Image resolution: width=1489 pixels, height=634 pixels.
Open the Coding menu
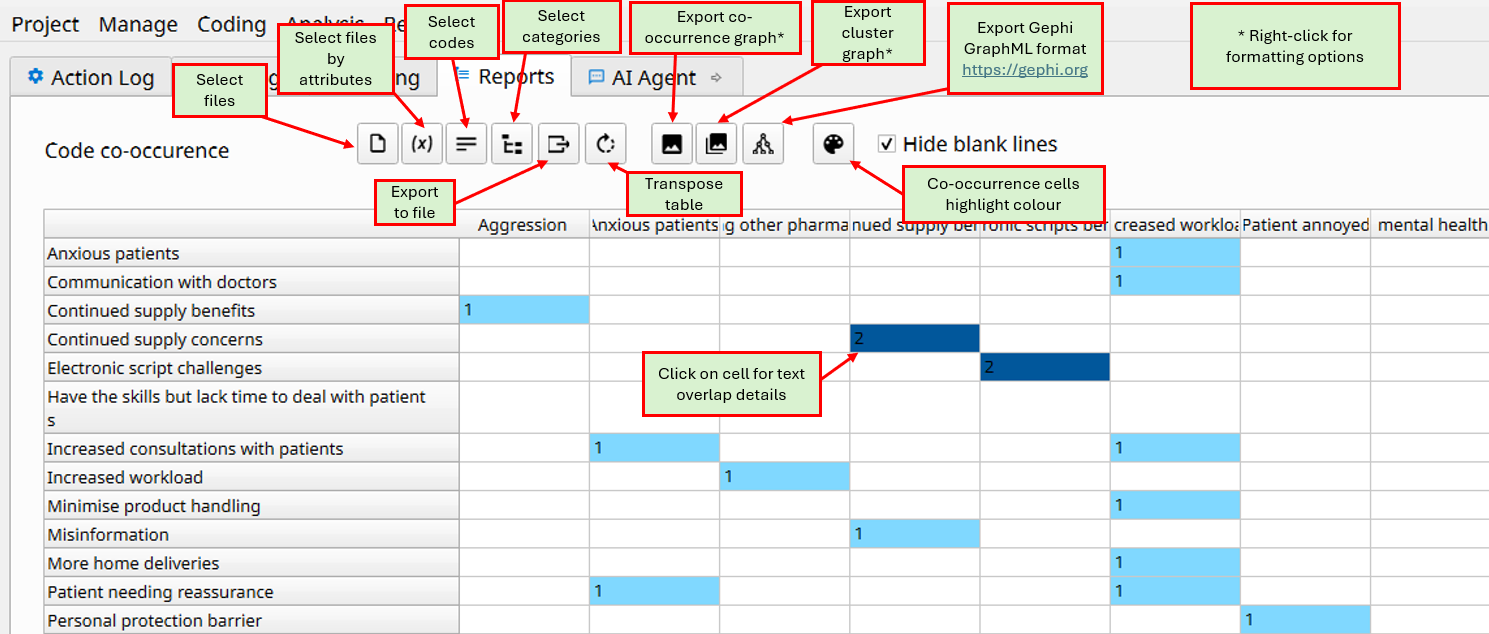click(232, 24)
